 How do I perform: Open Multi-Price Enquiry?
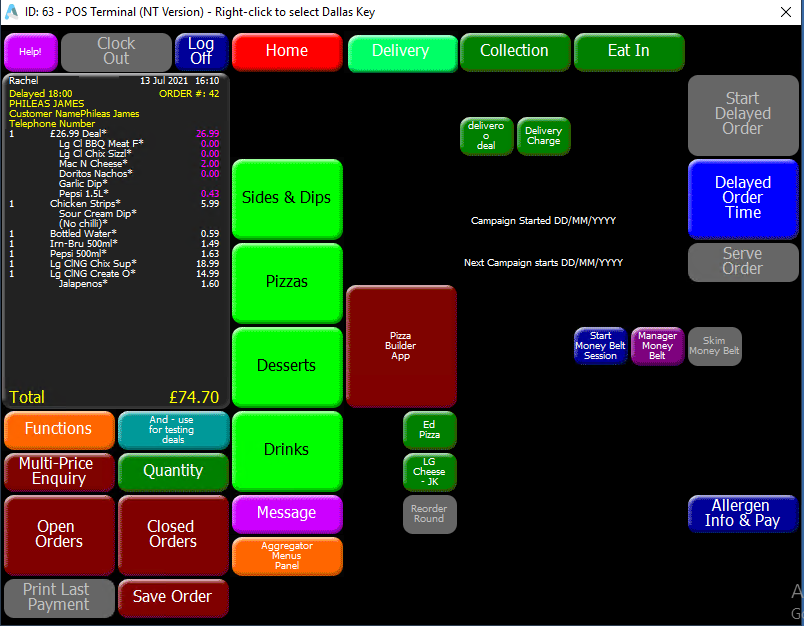(x=59, y=471)
